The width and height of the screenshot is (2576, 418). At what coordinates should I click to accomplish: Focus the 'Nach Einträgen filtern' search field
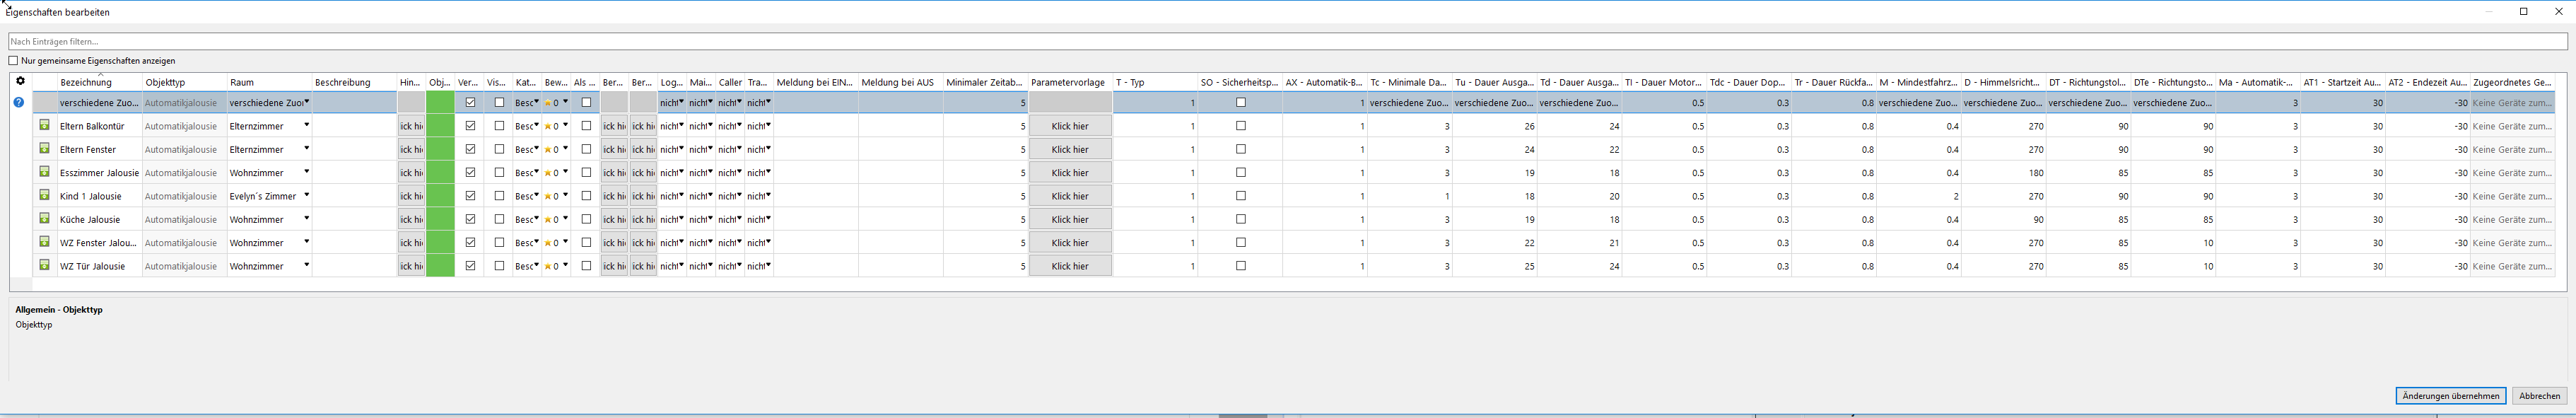(x=1288, y=41)
